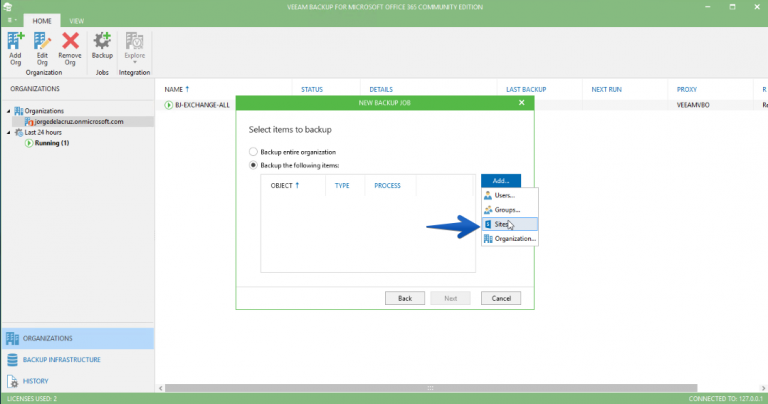Open the Add... dropdown button
768x404 pixels.
tap(501, 181)
